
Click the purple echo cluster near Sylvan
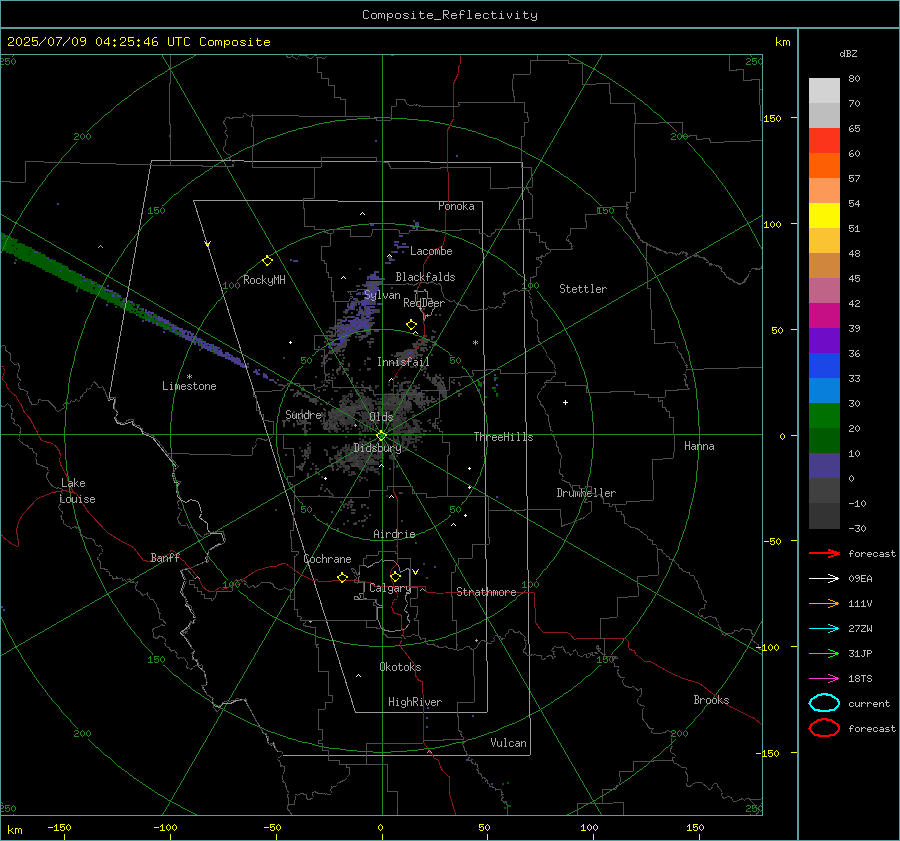click(359, 313)
